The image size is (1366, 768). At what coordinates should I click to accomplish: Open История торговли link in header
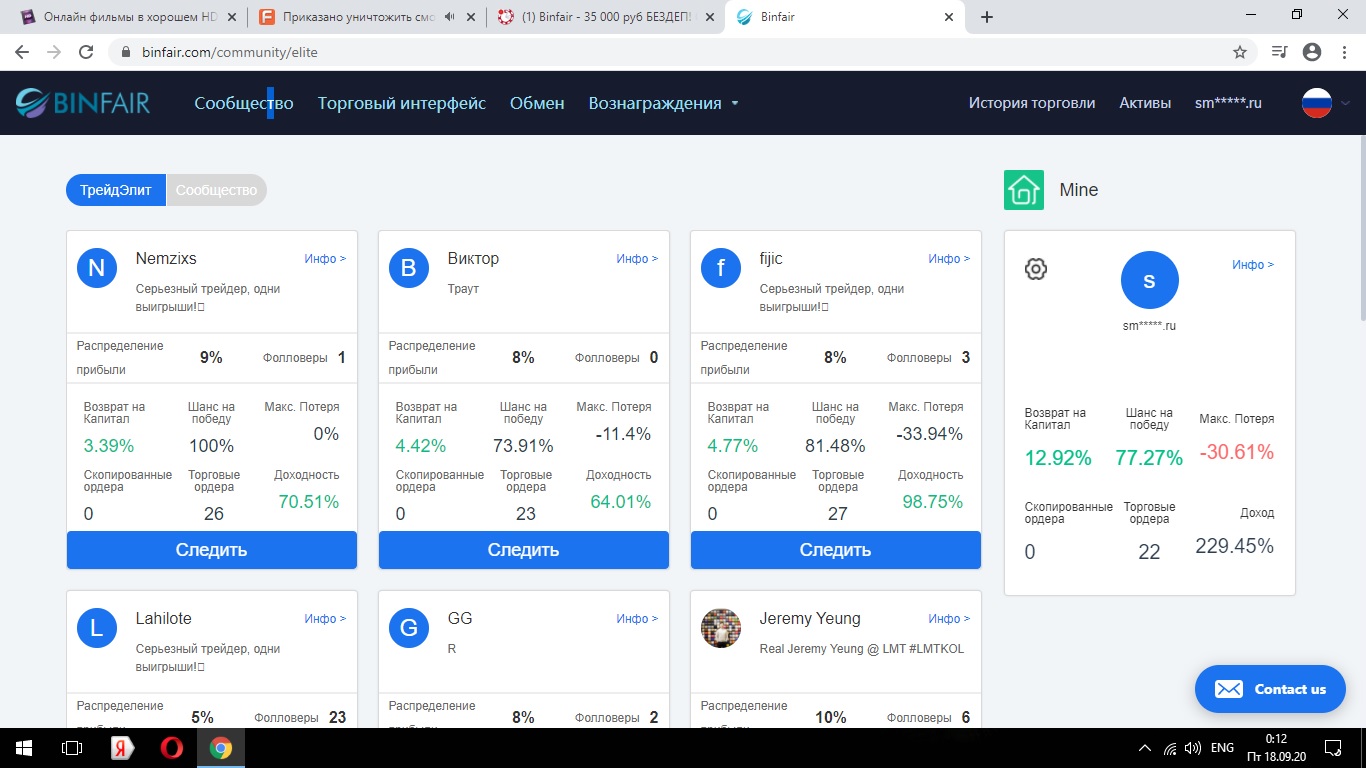tap(1031, 103)
